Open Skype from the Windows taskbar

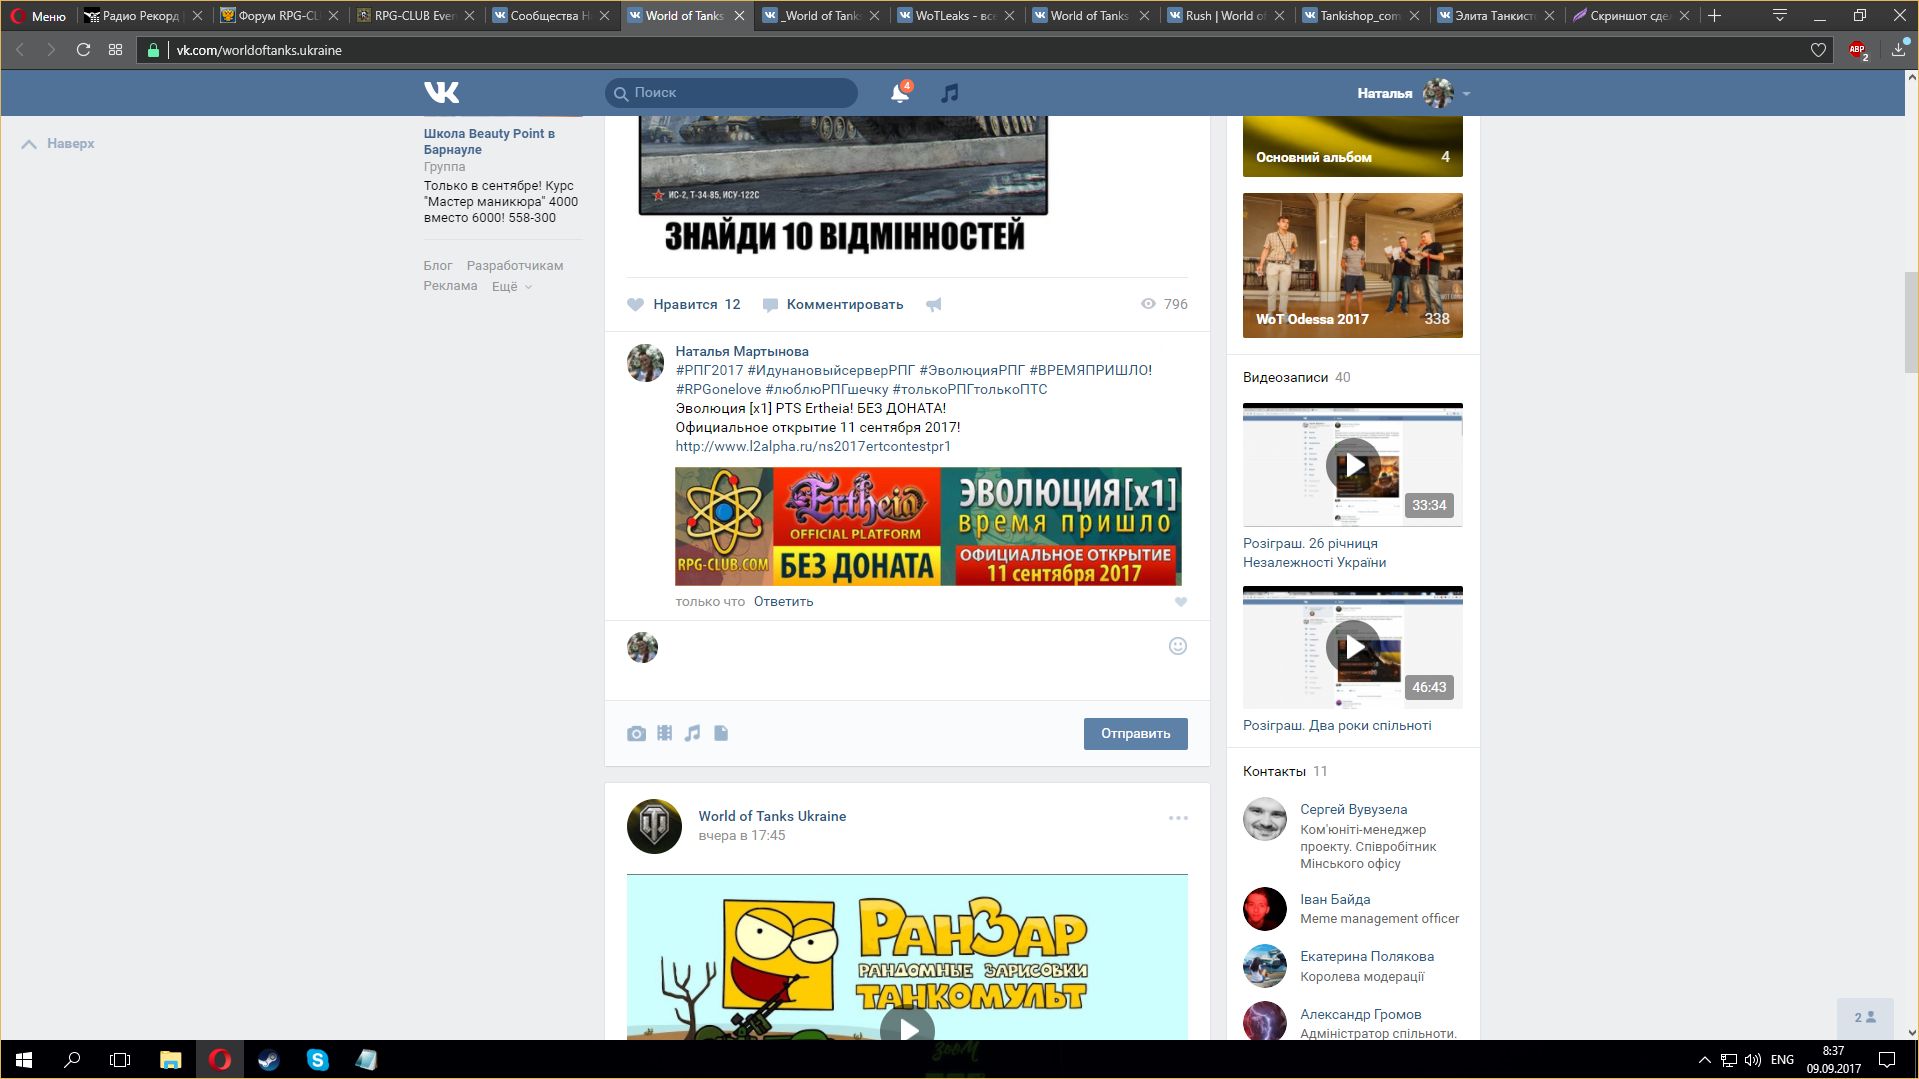[x=317, y=1060]
